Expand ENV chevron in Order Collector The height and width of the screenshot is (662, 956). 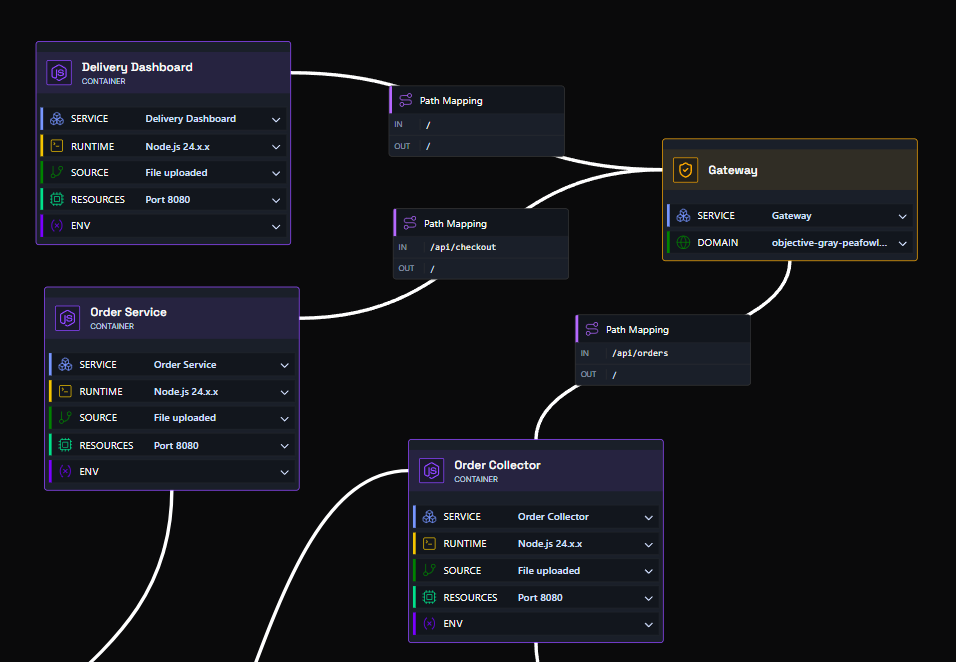coord(649,625)
